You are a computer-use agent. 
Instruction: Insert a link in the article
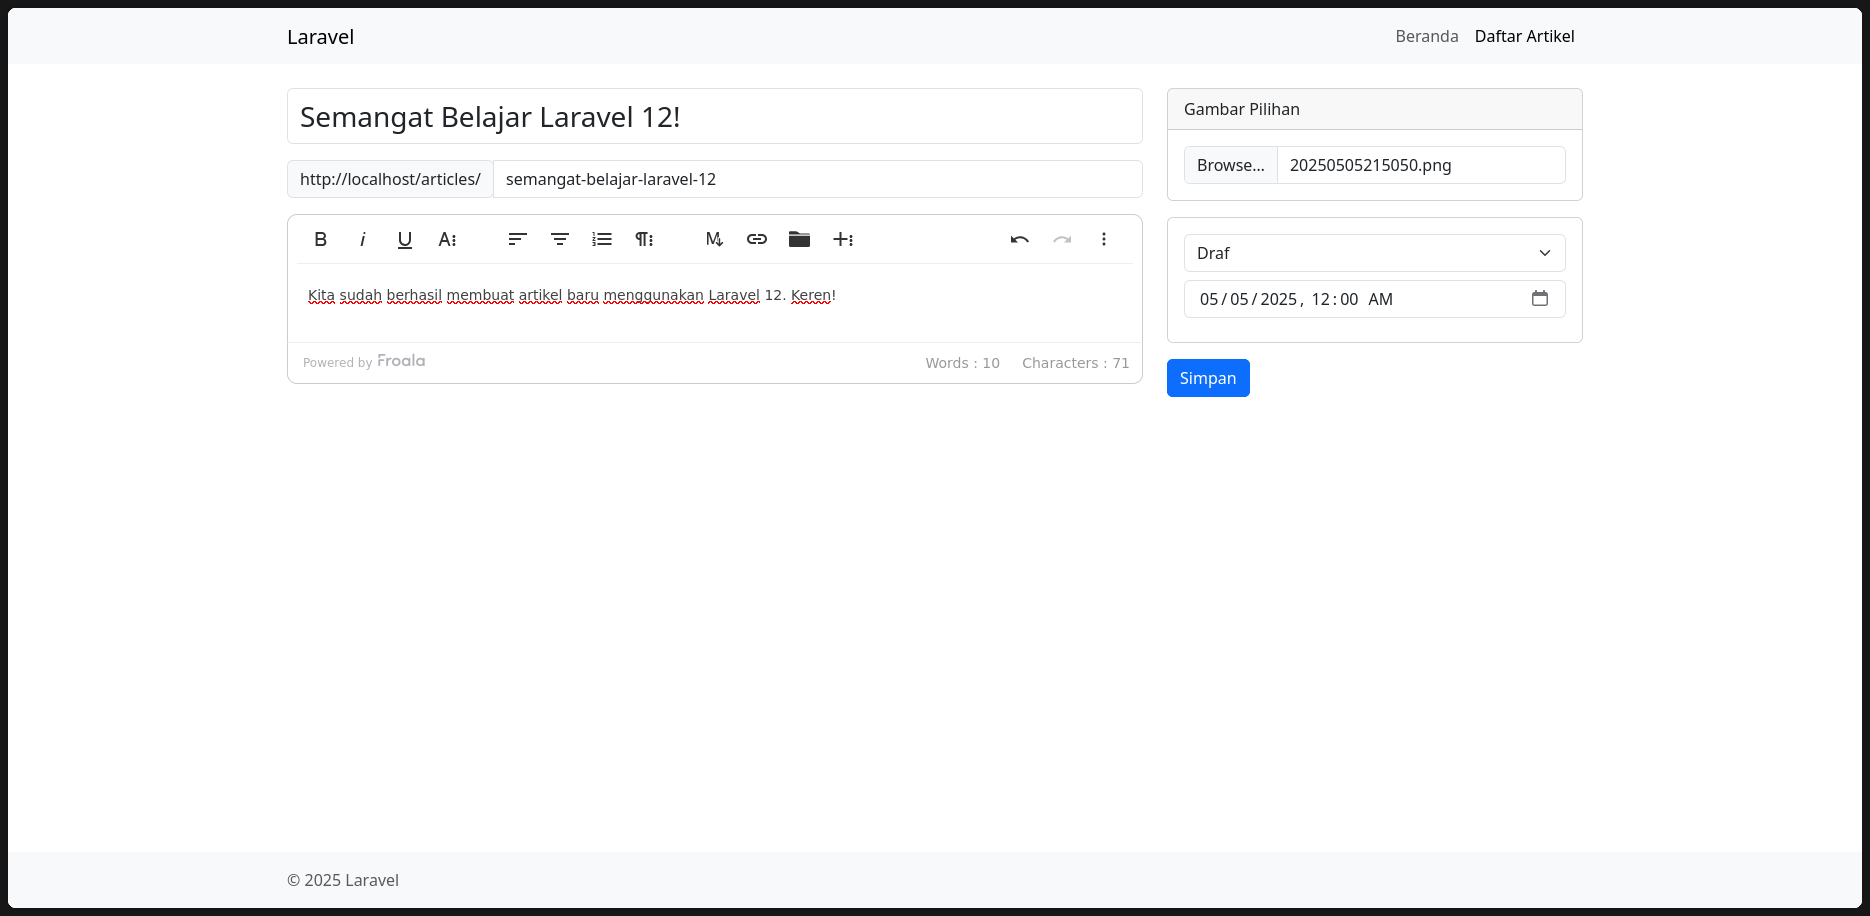point(757,239)
